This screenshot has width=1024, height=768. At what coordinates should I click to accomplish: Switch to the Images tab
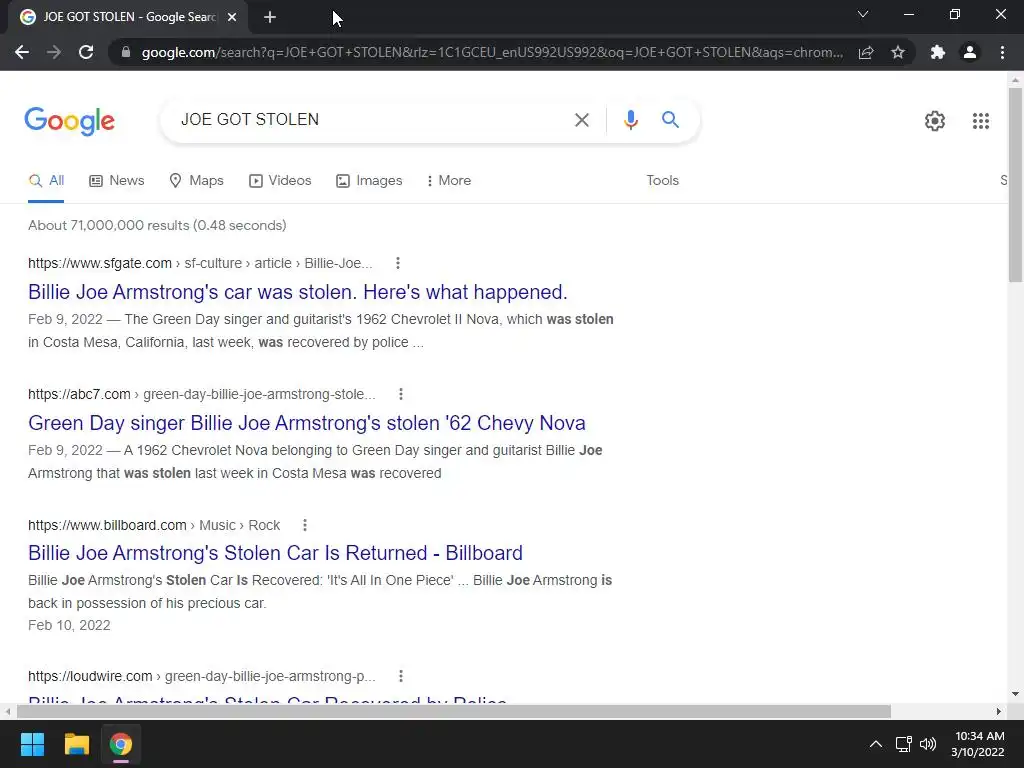[x=368, y=181]
